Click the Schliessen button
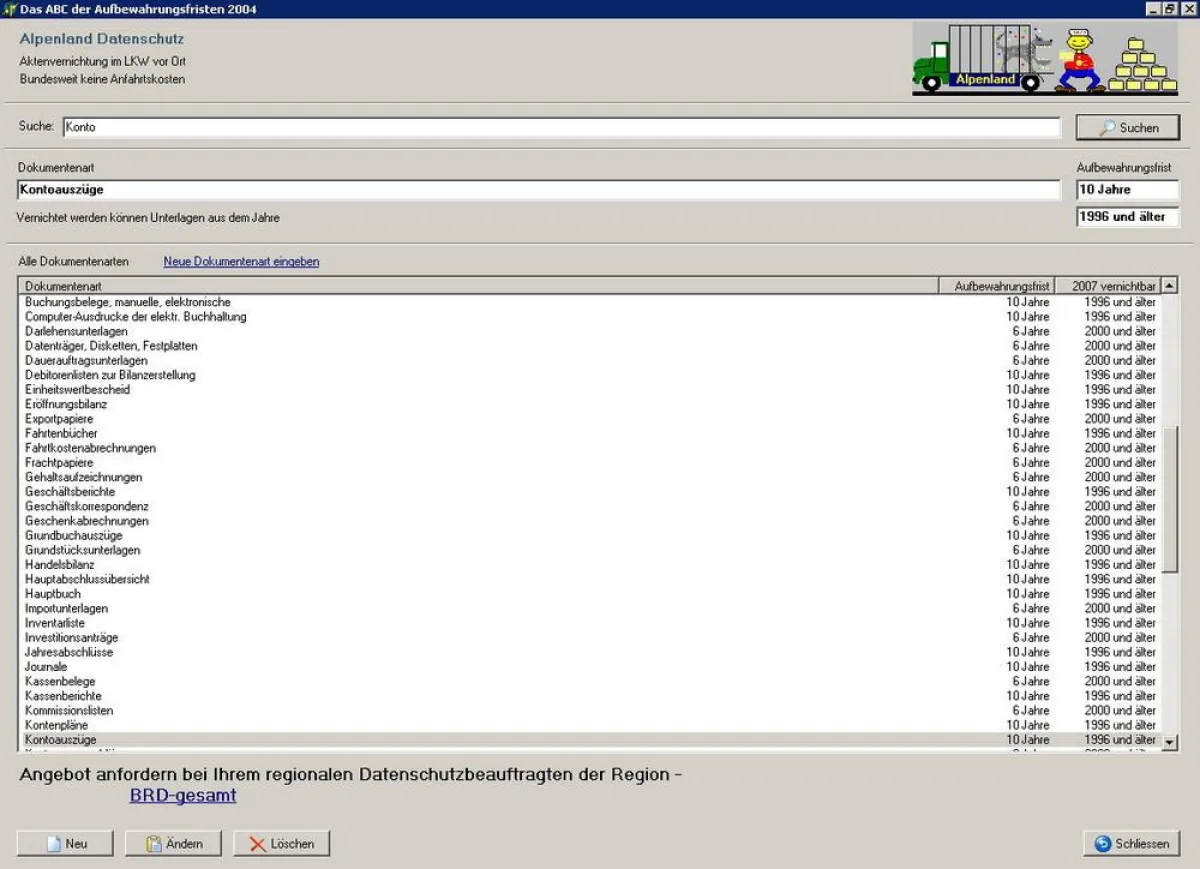The height and width of the screenshot is (869, 1200). [x=1131, y=843]
